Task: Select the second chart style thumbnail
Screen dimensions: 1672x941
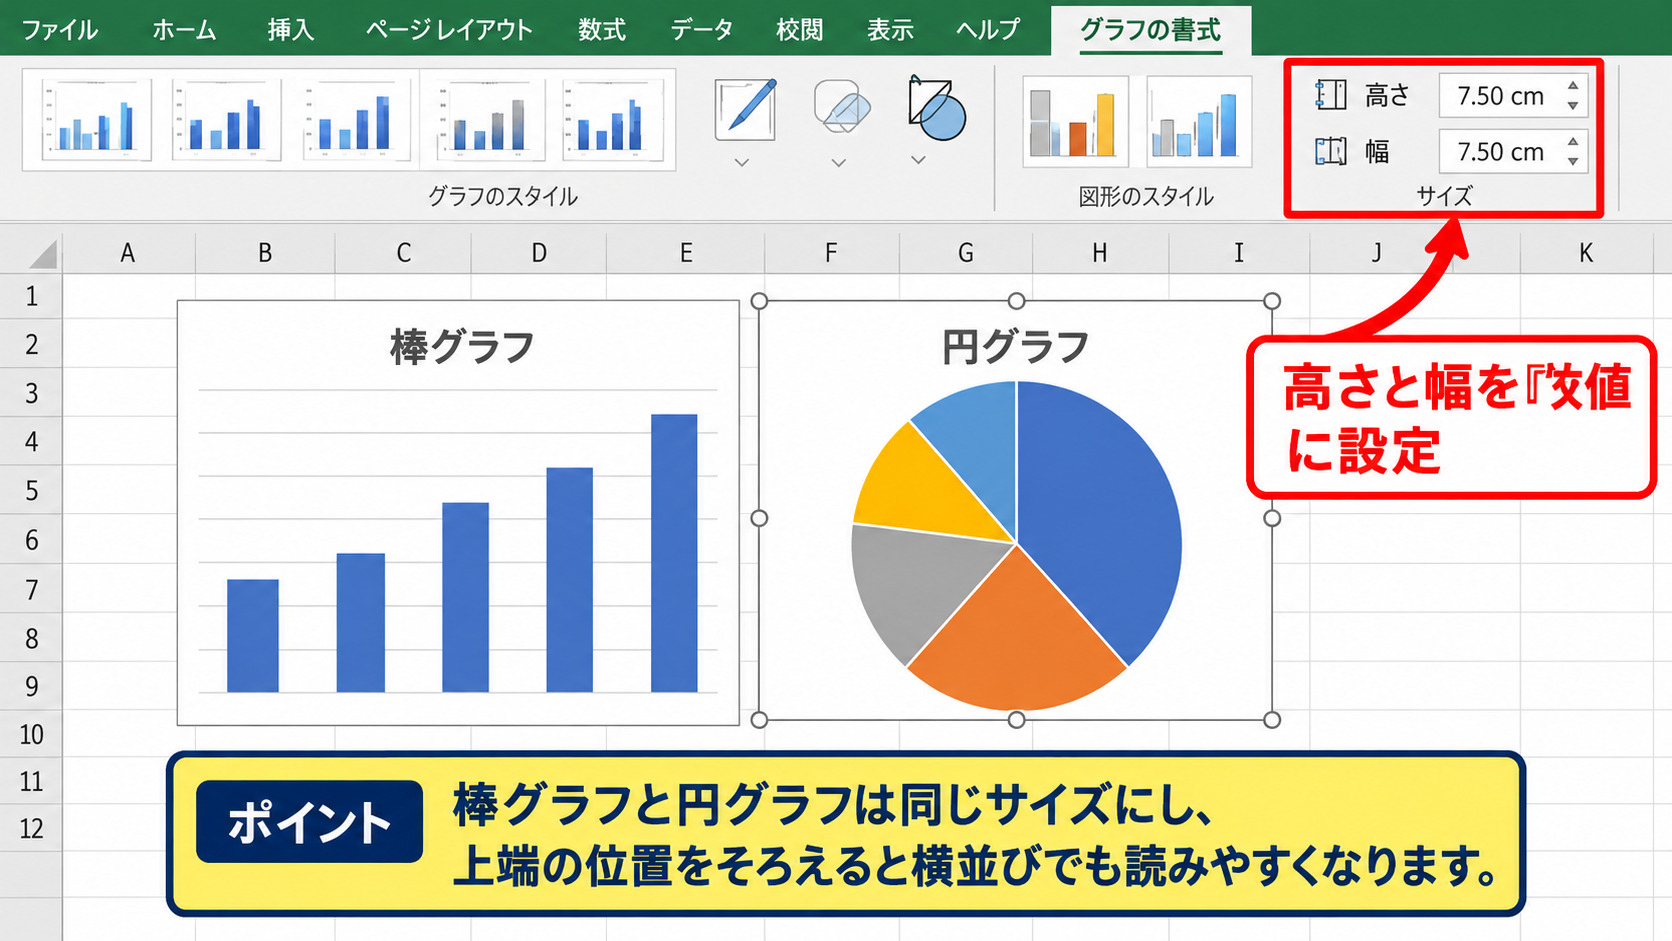Action: pyautogui.click(x=226, y=120)
